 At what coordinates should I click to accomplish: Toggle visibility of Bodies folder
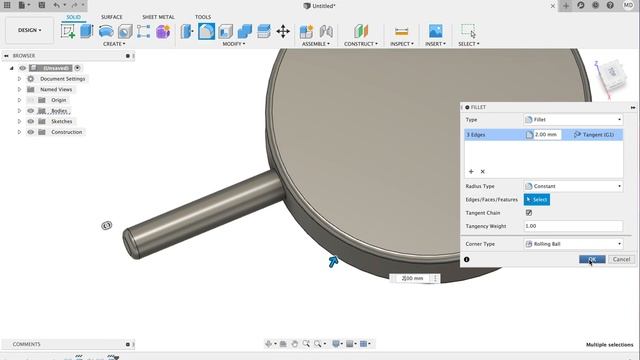click(31, 111)
